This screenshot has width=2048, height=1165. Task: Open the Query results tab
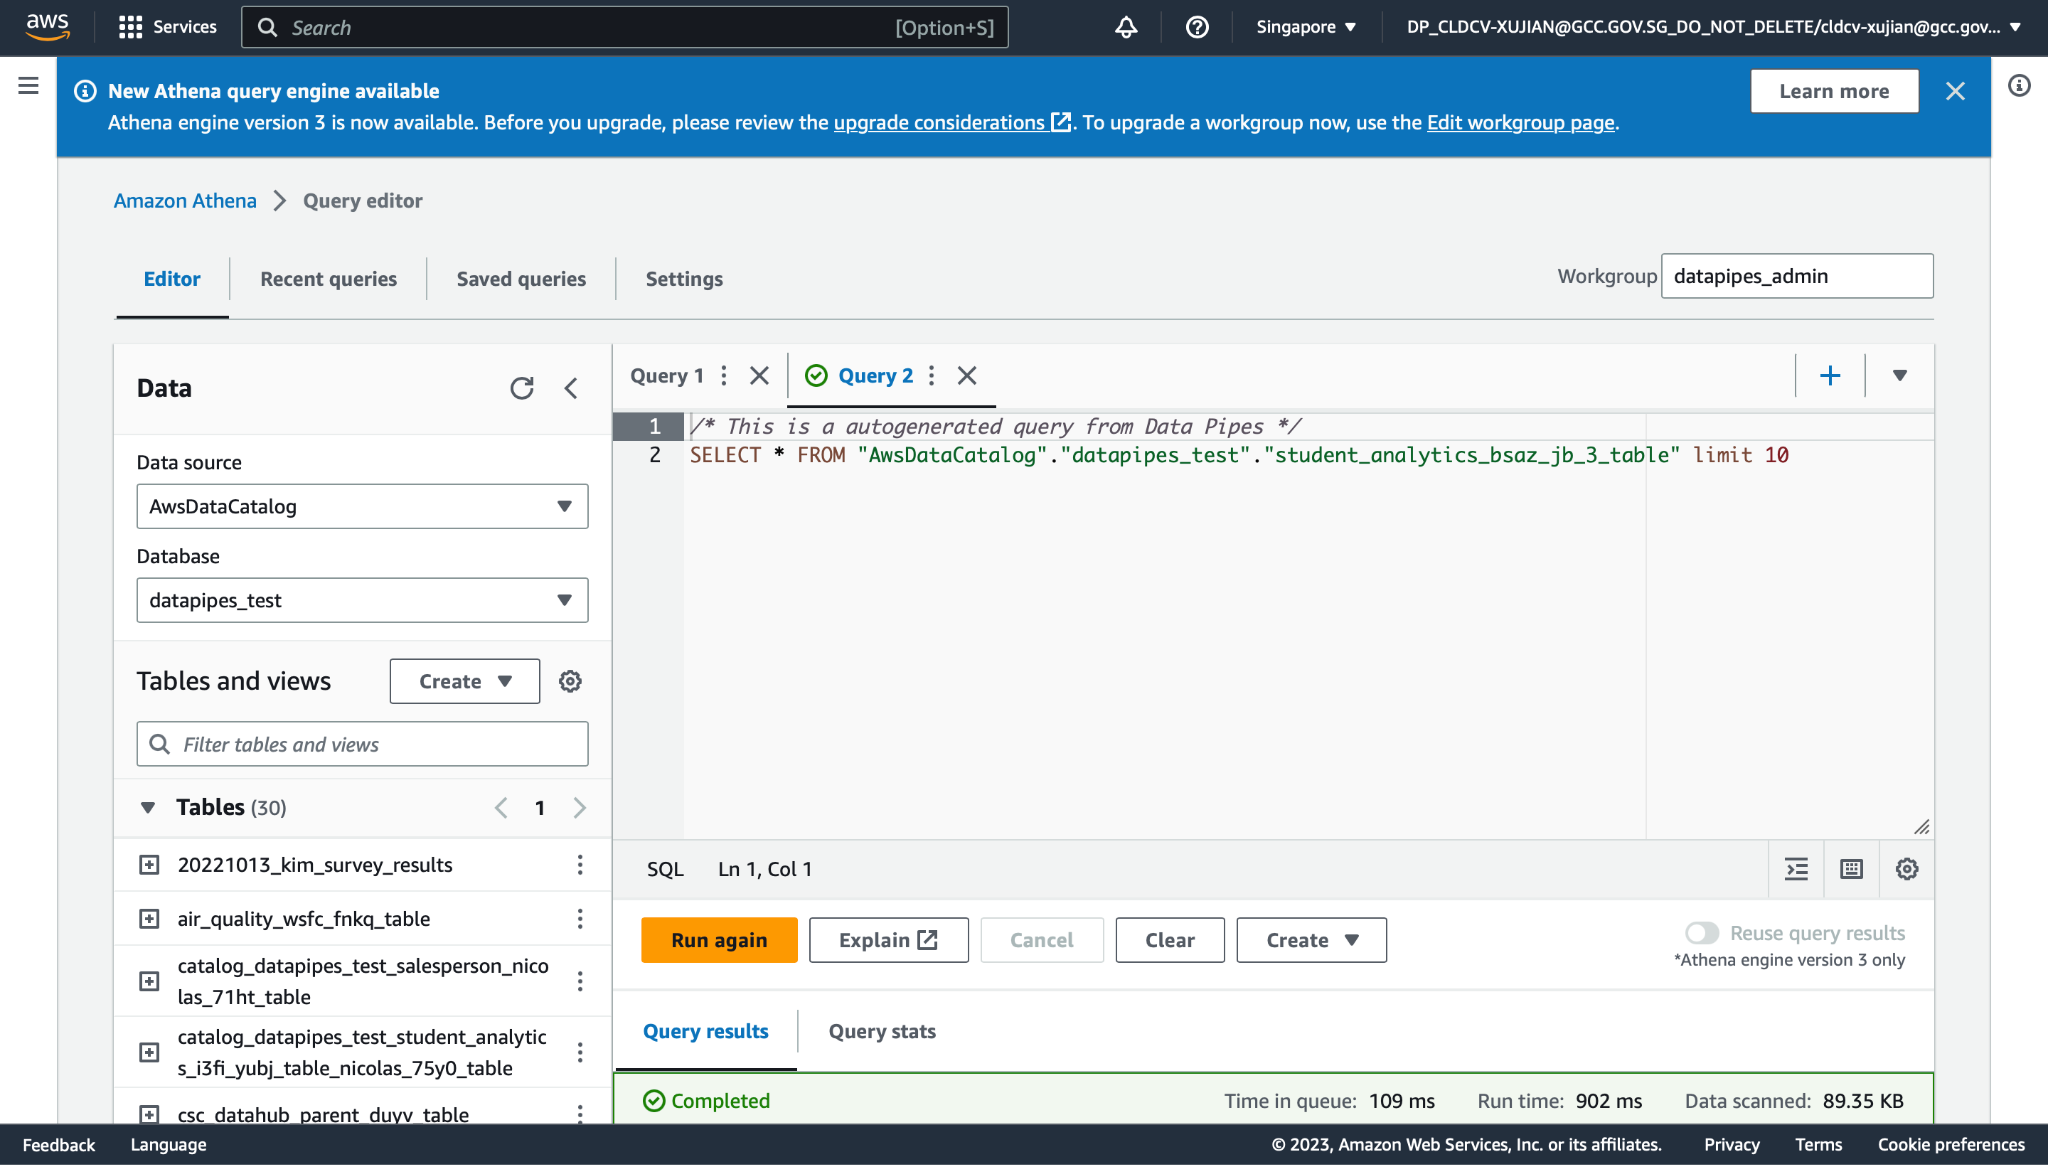click(705, 1031)
